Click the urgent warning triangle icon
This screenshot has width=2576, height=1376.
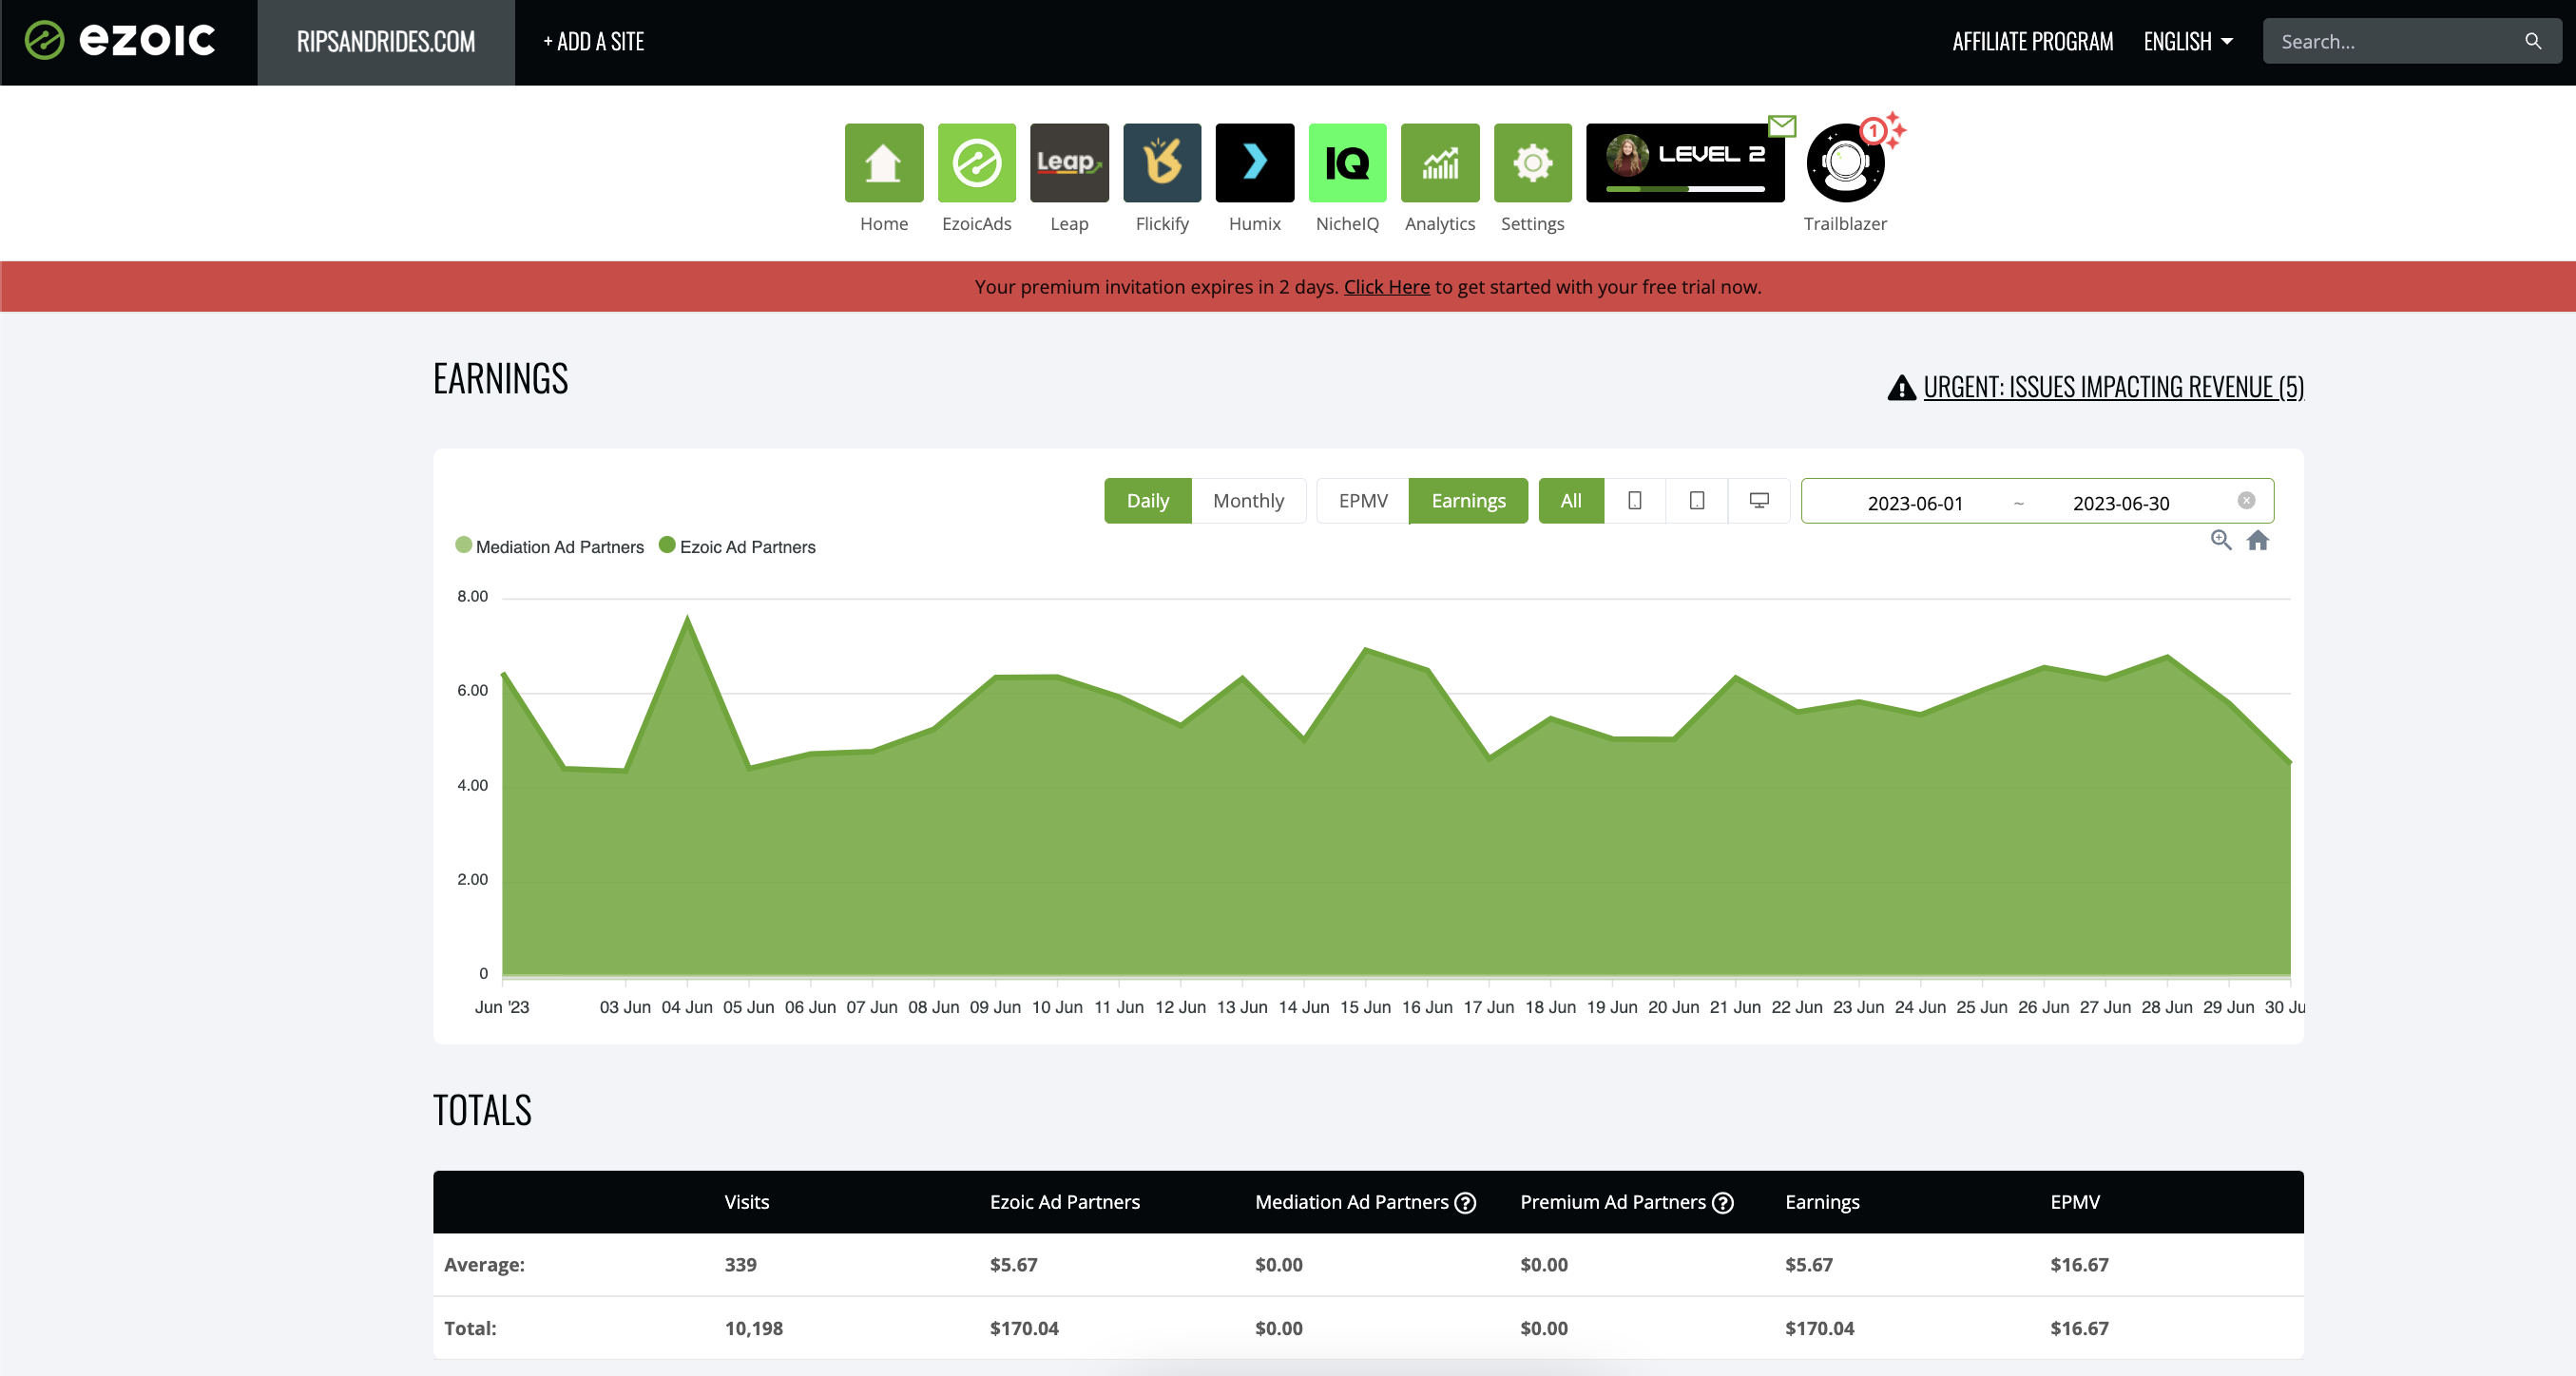[x=1901, y=388]
